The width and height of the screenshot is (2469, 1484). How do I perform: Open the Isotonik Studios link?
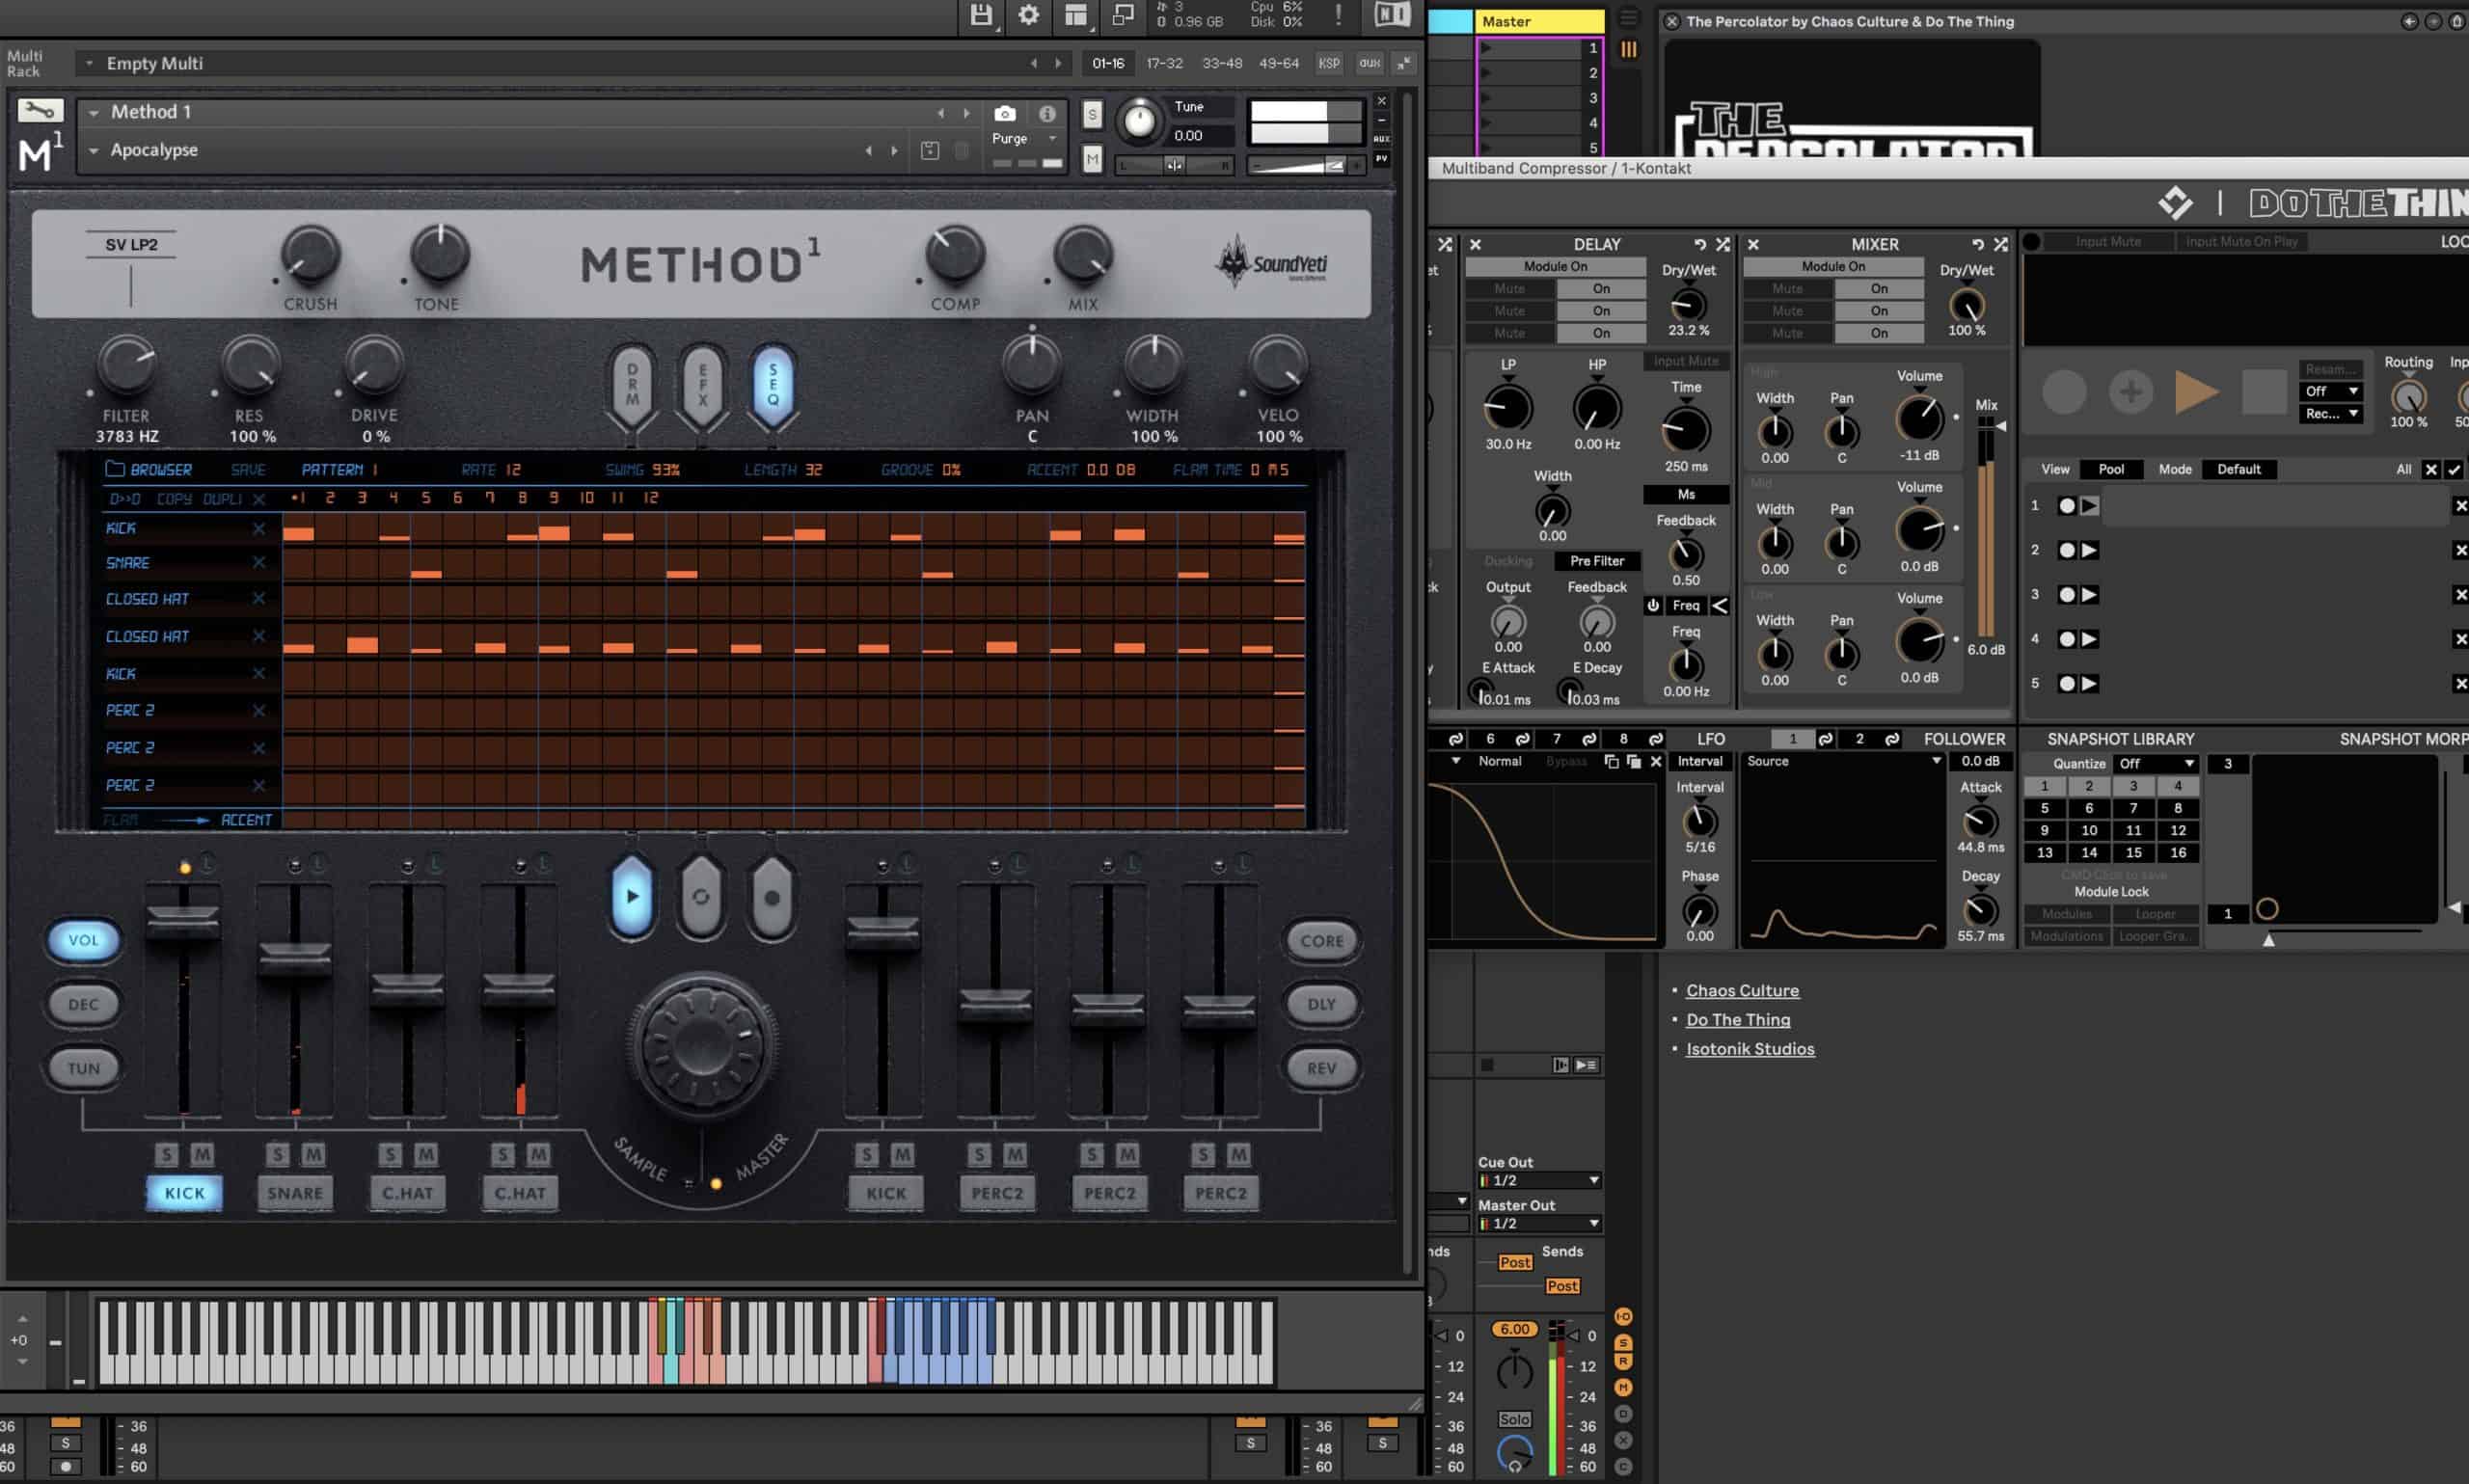click(x=1750, y=1049)
